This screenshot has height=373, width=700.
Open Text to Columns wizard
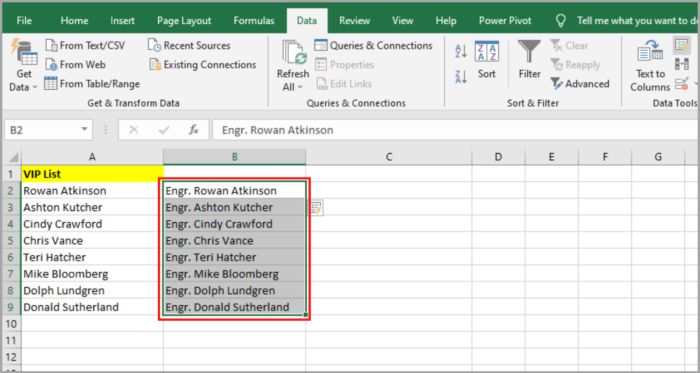point(650,65)
